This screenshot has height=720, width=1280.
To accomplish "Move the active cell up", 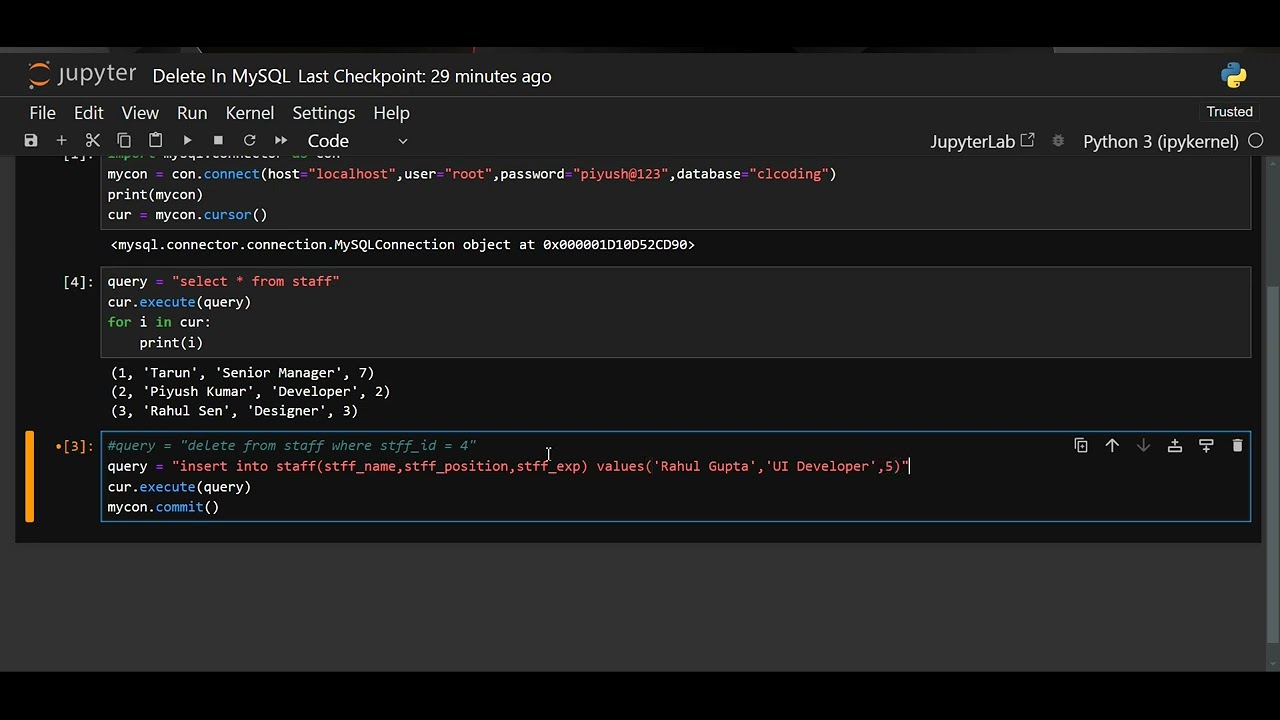I will point(1112,446).
